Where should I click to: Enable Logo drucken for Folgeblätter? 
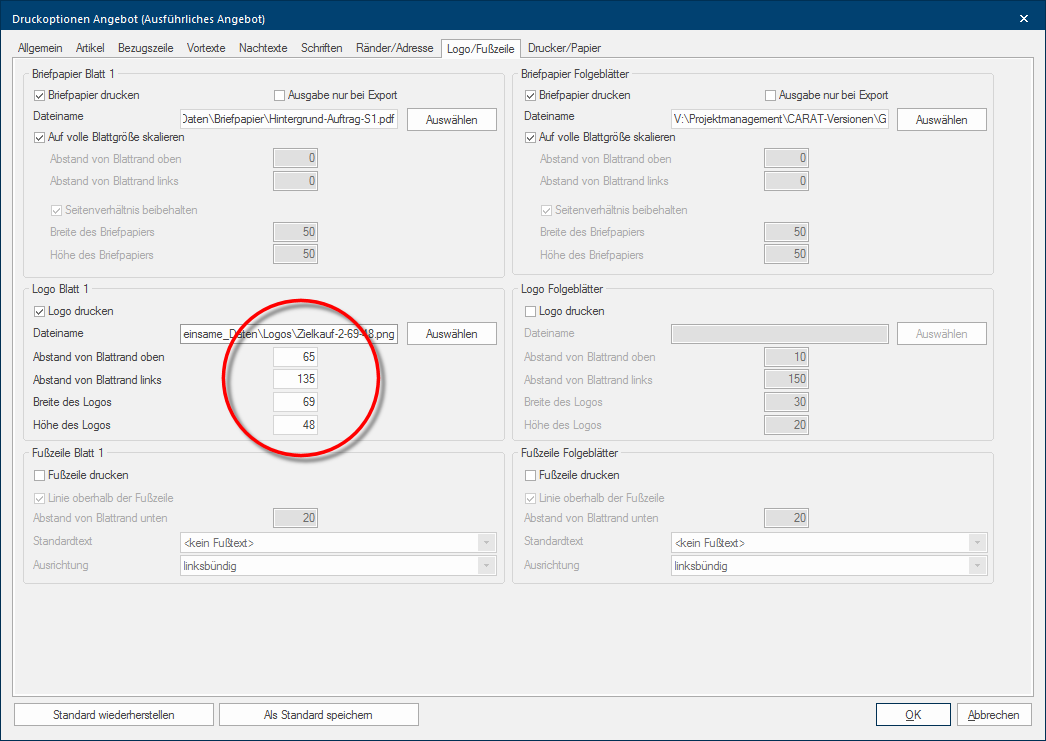click(x=531, y=311)
